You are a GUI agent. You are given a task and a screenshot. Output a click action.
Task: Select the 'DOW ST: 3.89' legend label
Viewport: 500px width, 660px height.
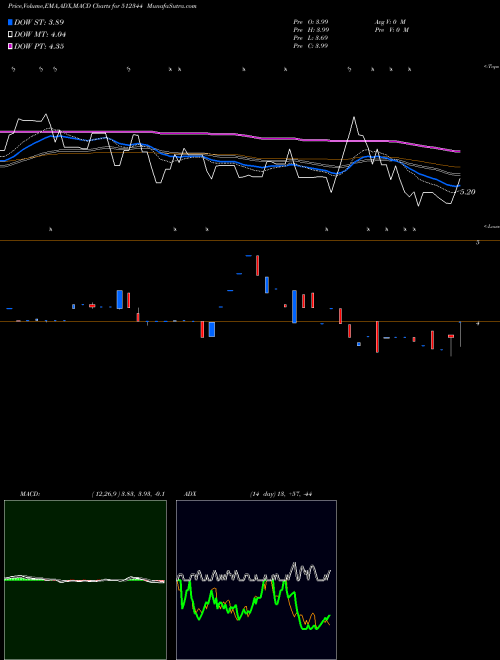tap(39, 22)
